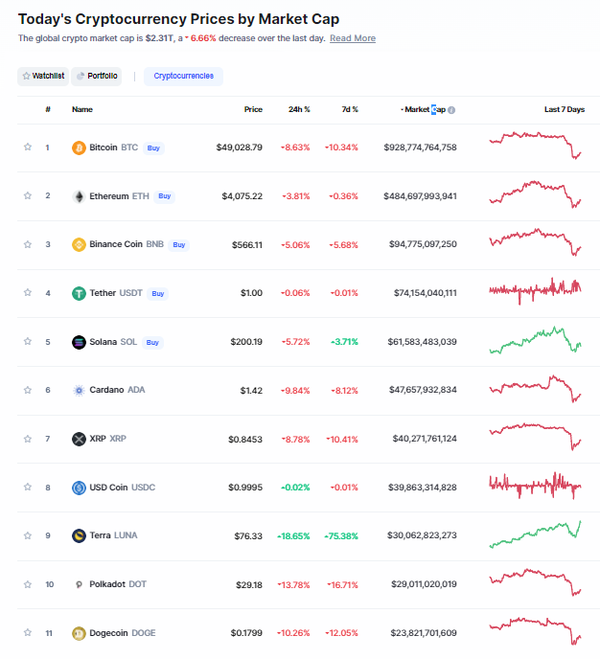Click the Binance Coin logo icon
The image size is (600, 659).
[79, 245]
